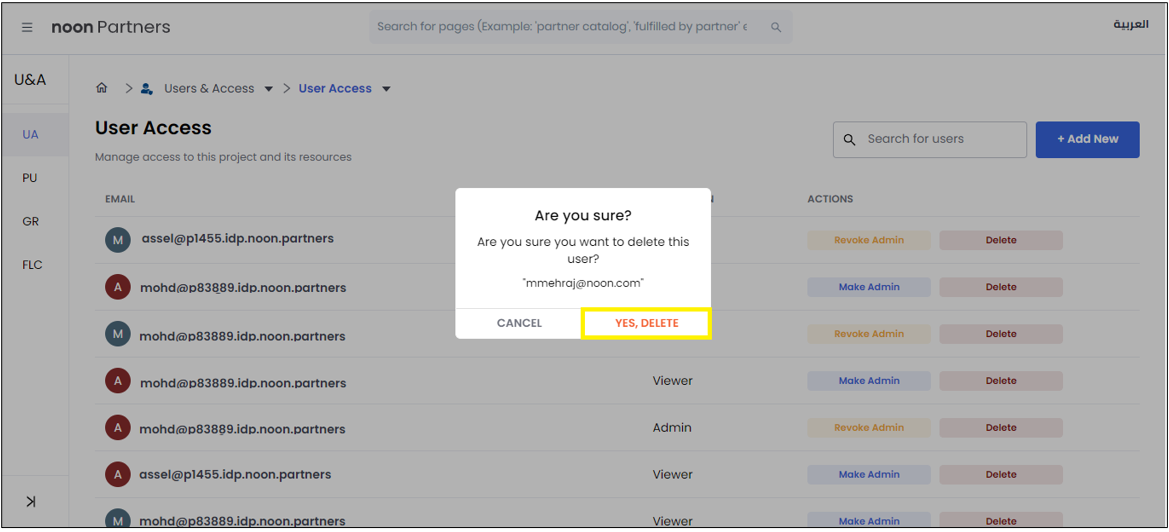Expand sidebar using bottom arrow icon
This screenshot has width=1169, height=532.
click(x=31, y=501)
